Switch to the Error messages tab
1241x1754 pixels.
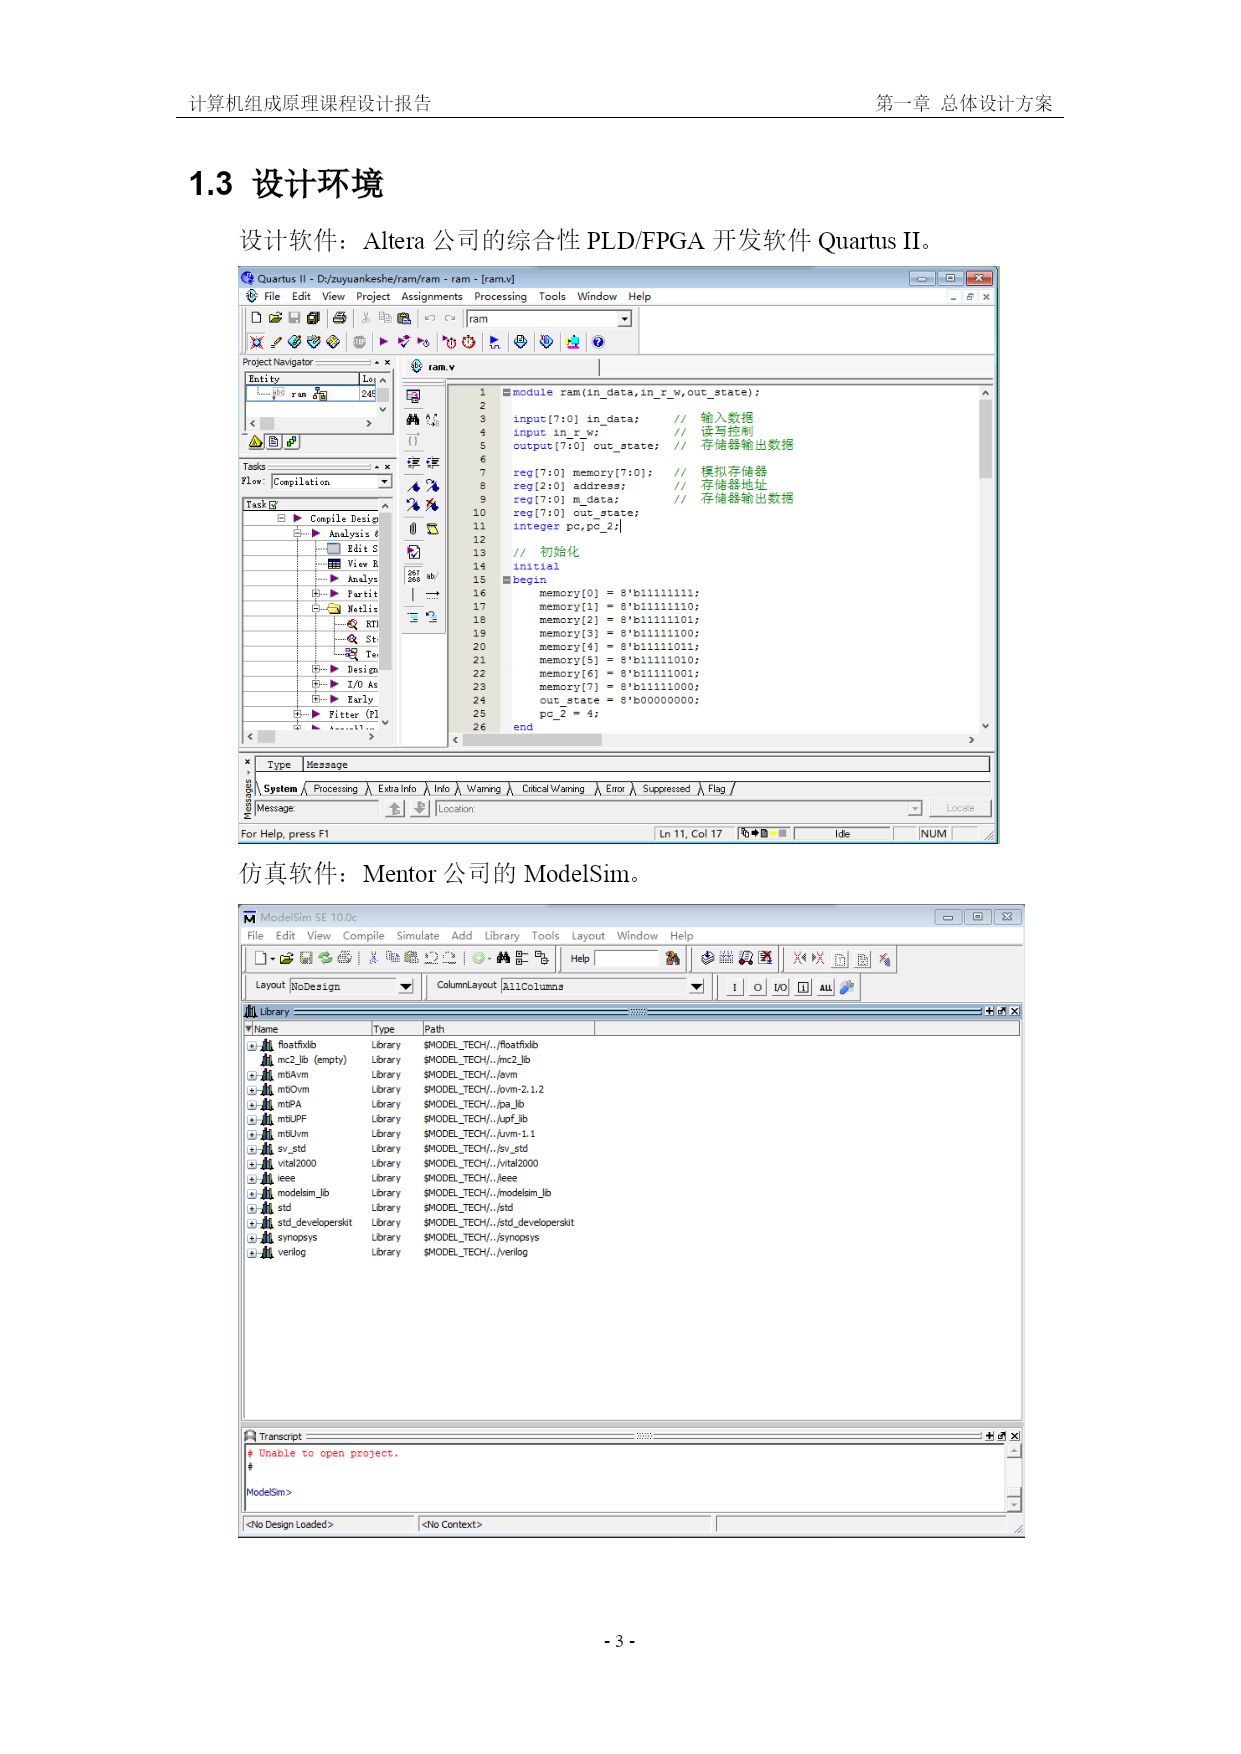point(615,789)
